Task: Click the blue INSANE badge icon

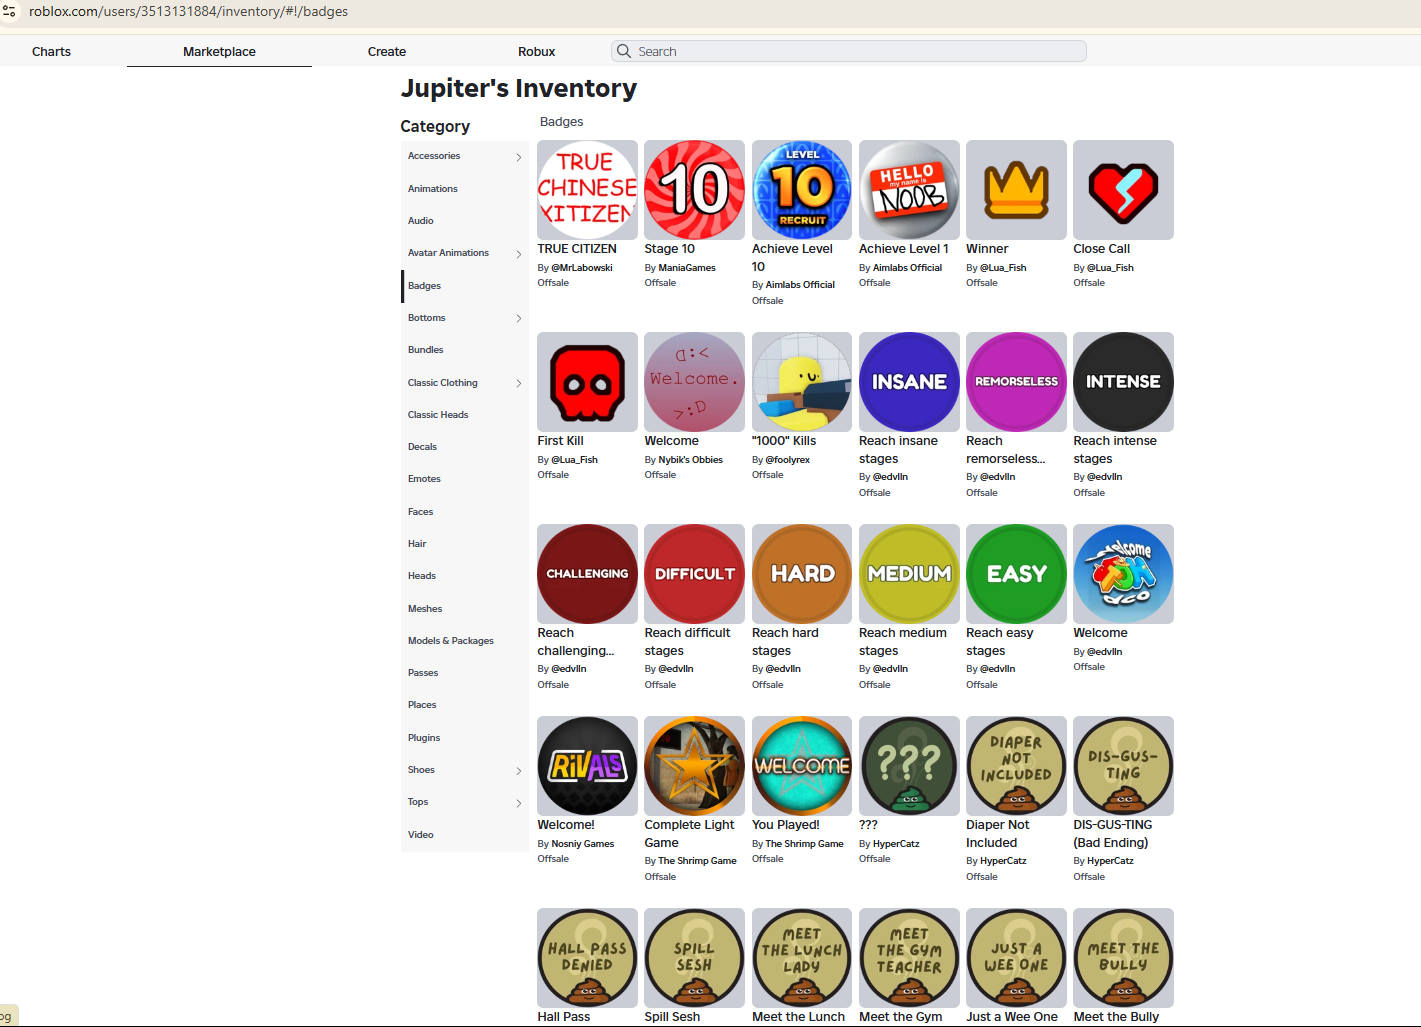Action: pos(909,382)
